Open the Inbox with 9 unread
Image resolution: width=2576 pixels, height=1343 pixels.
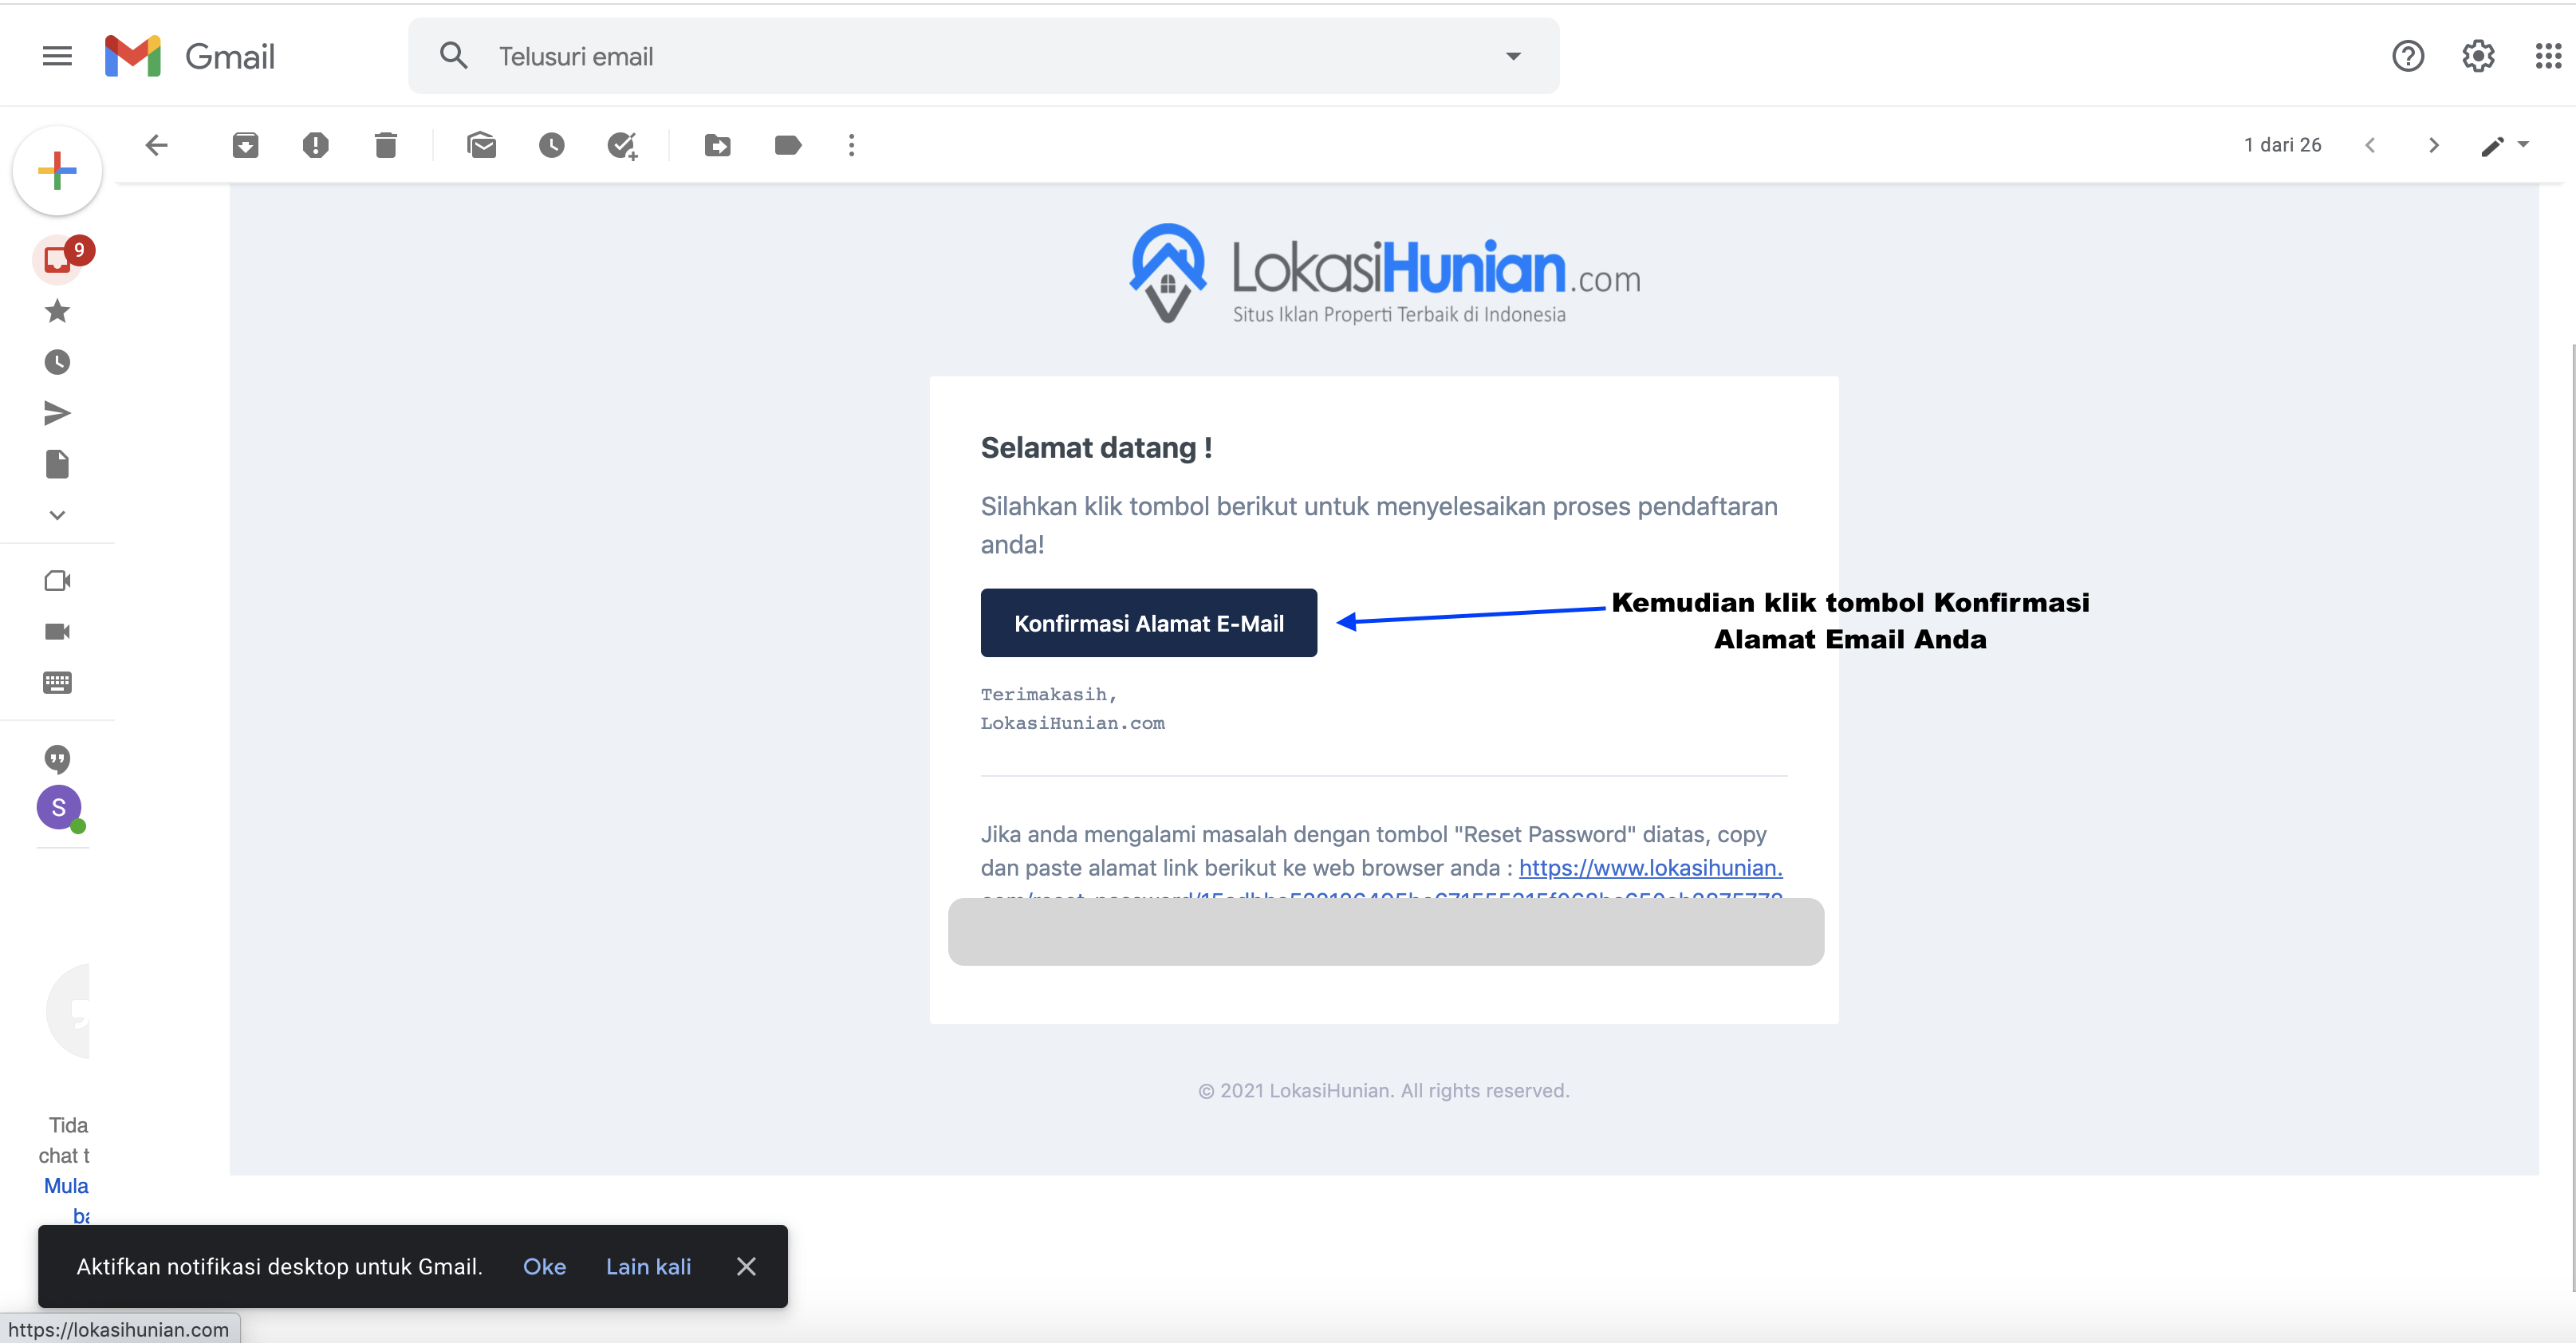(x=58, y=259)
